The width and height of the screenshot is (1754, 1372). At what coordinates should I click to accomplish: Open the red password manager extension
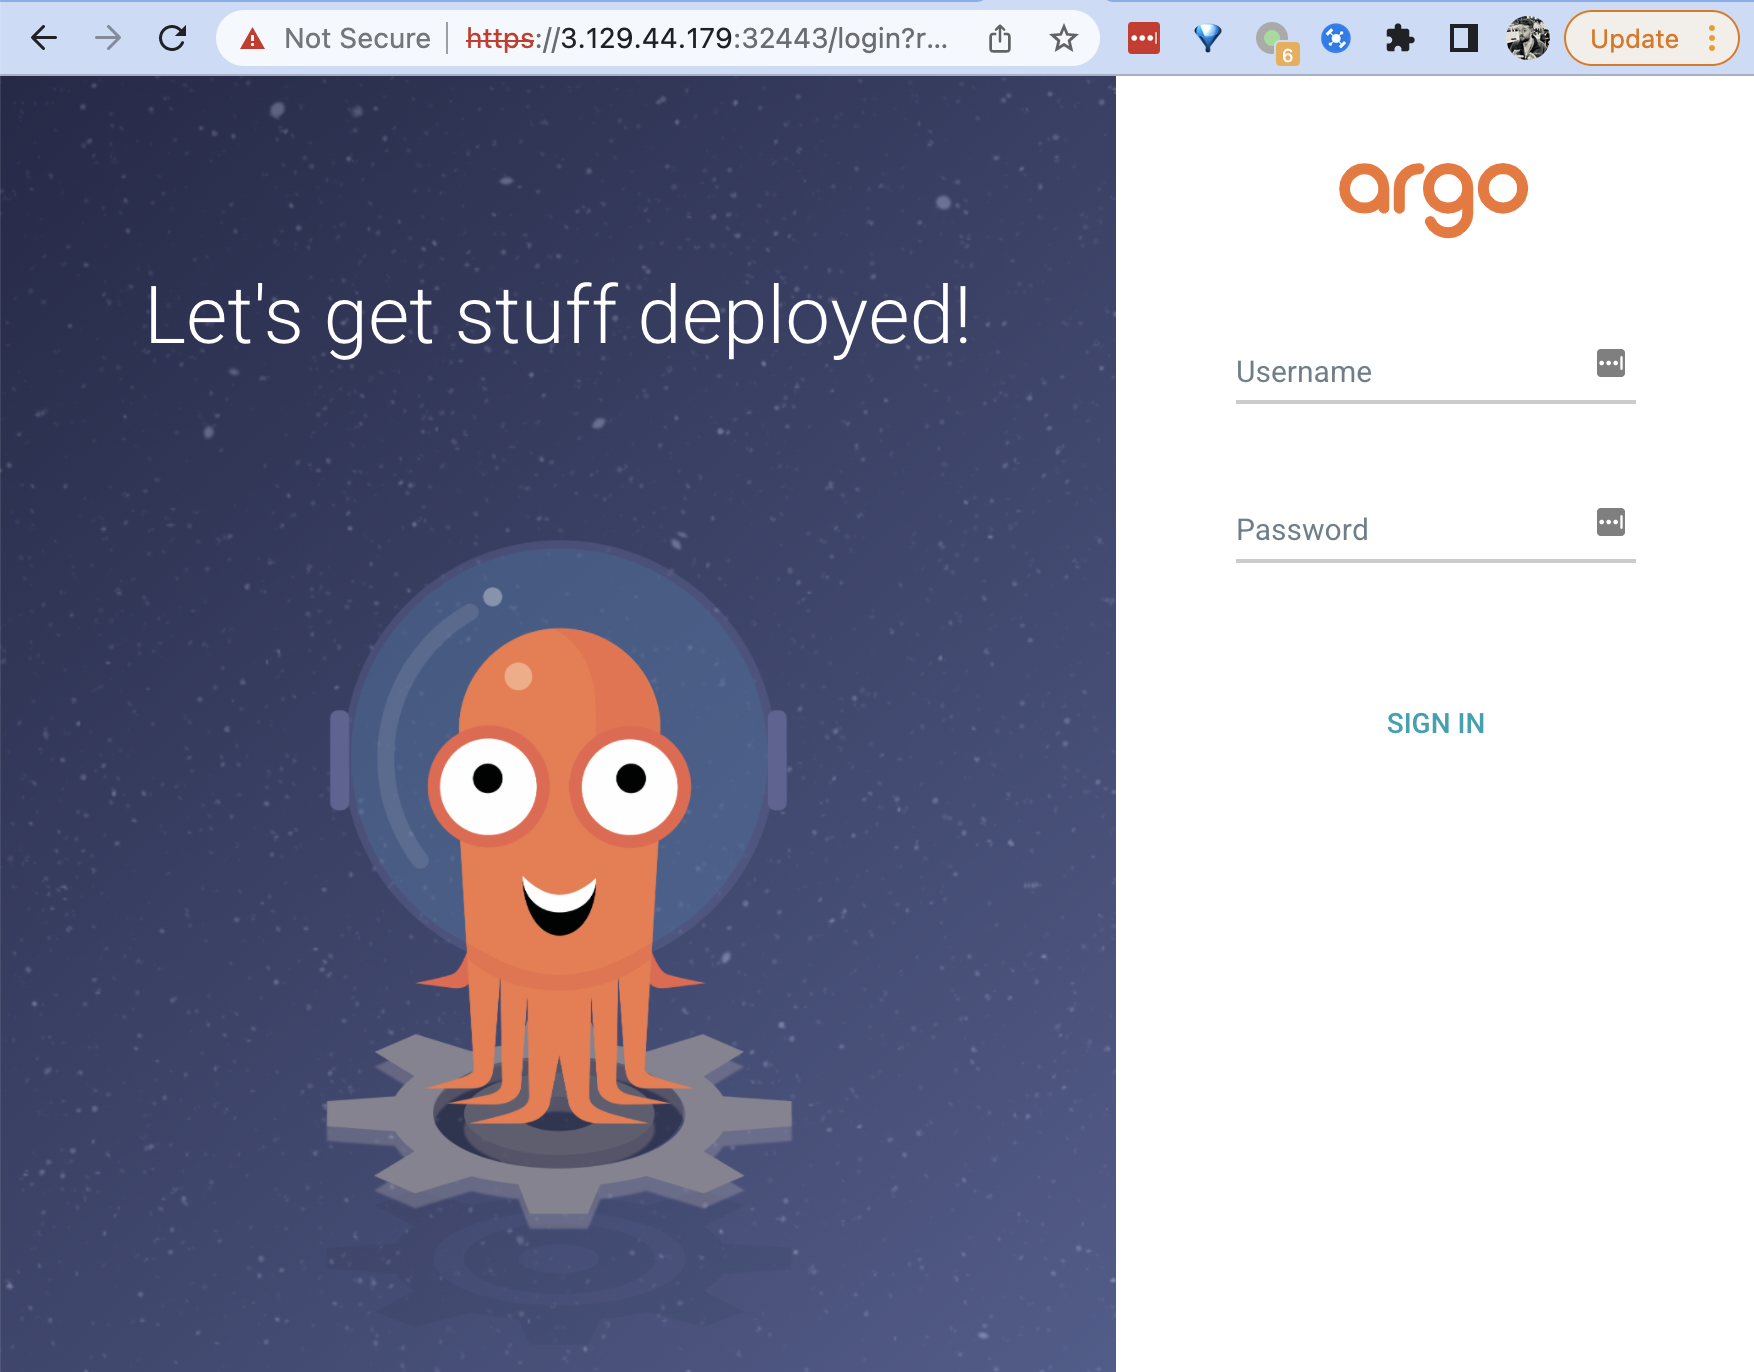(x=1143, y=39)
